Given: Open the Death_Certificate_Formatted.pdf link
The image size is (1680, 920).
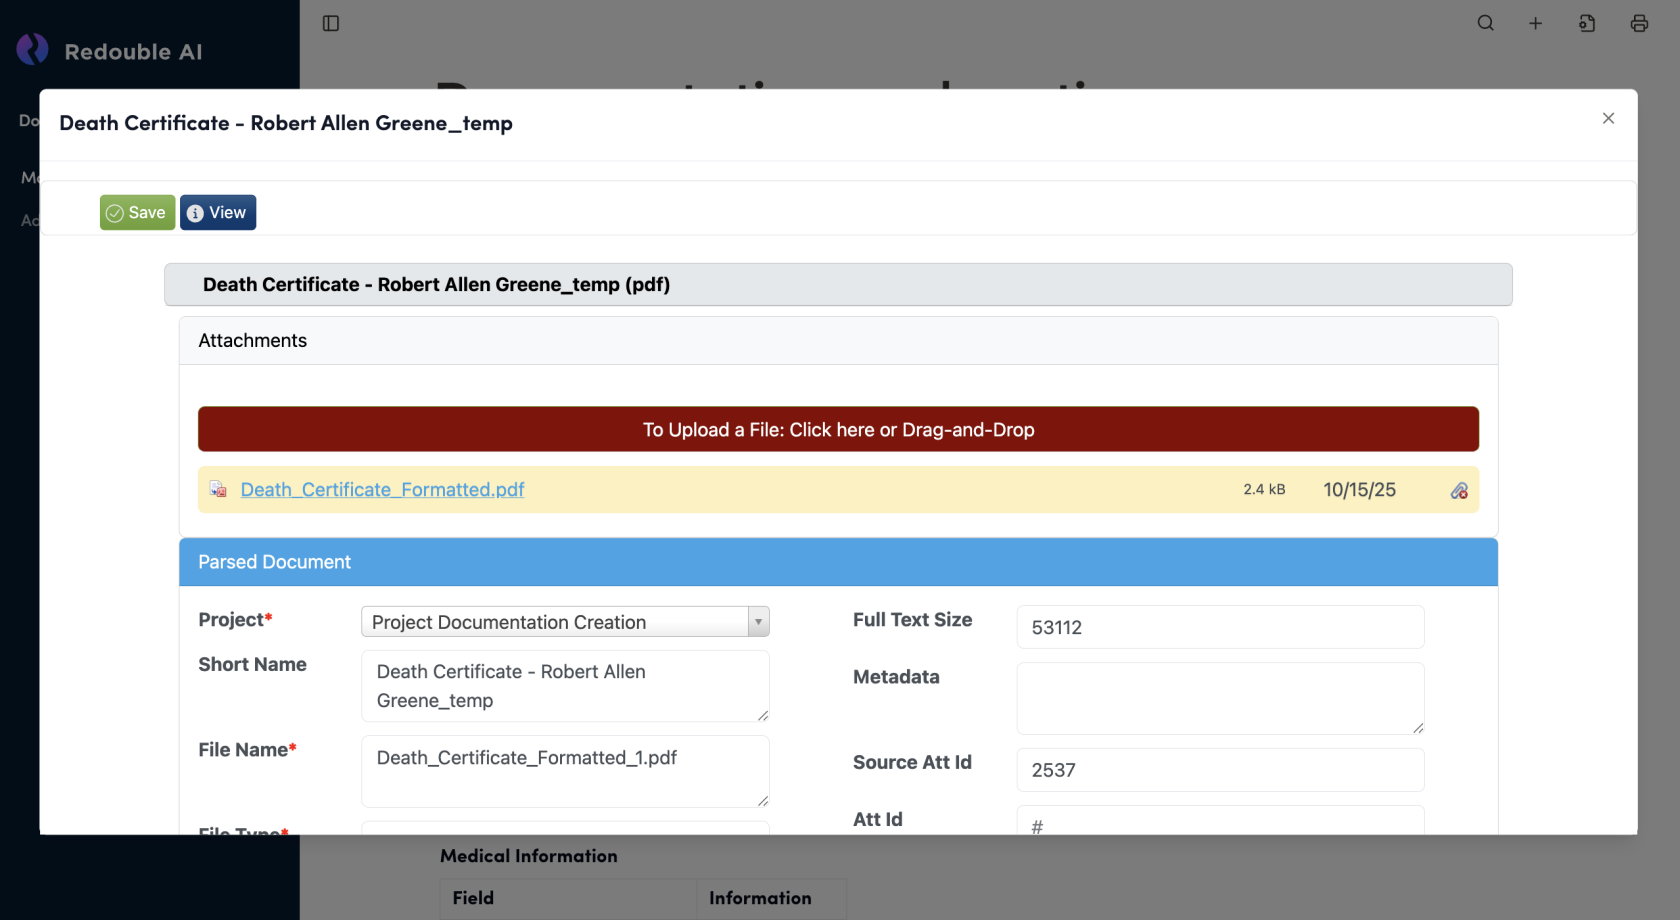Looking at the screenshot, I should pyautogui.click(x=382, y=489).
